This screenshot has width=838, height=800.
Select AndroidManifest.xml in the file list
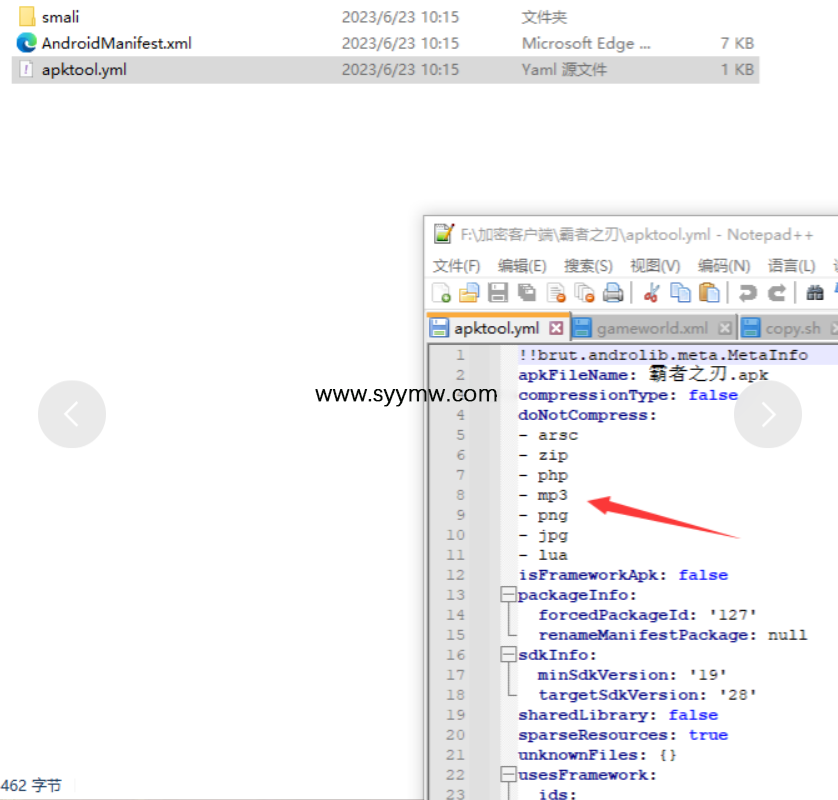tap(116, 43)
